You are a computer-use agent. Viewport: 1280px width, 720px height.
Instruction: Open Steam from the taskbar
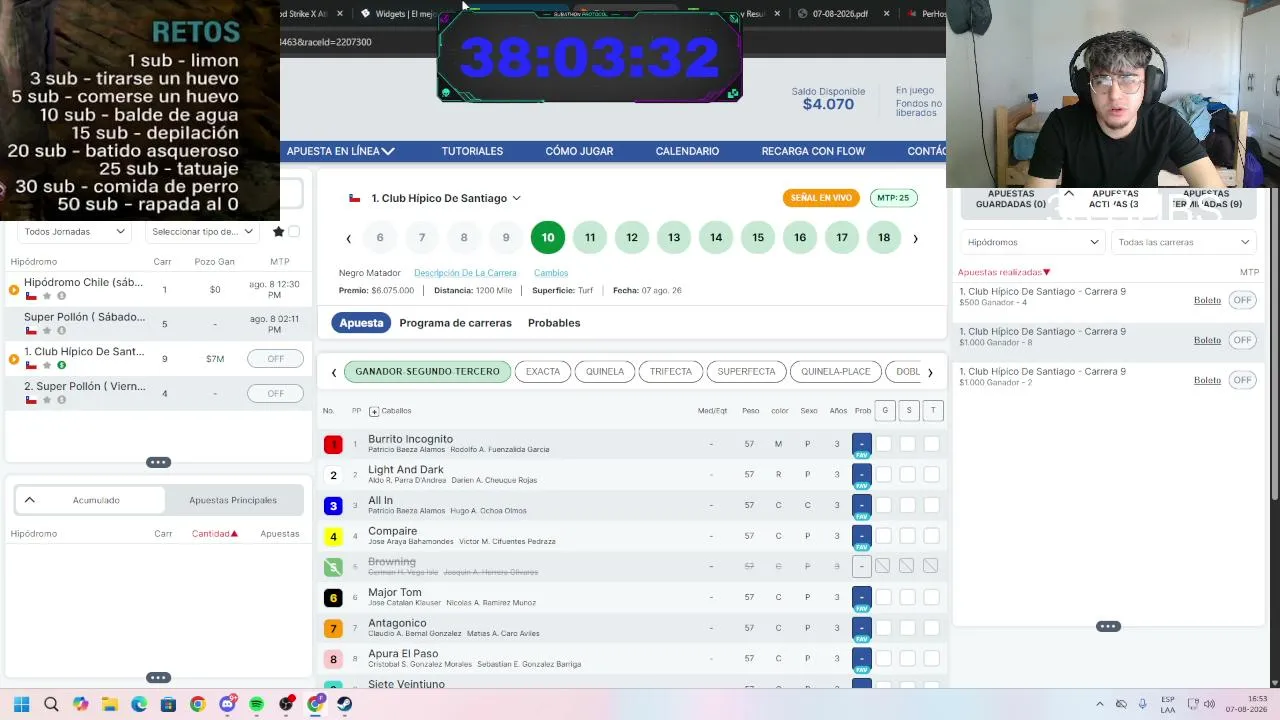tap(344, 704)
